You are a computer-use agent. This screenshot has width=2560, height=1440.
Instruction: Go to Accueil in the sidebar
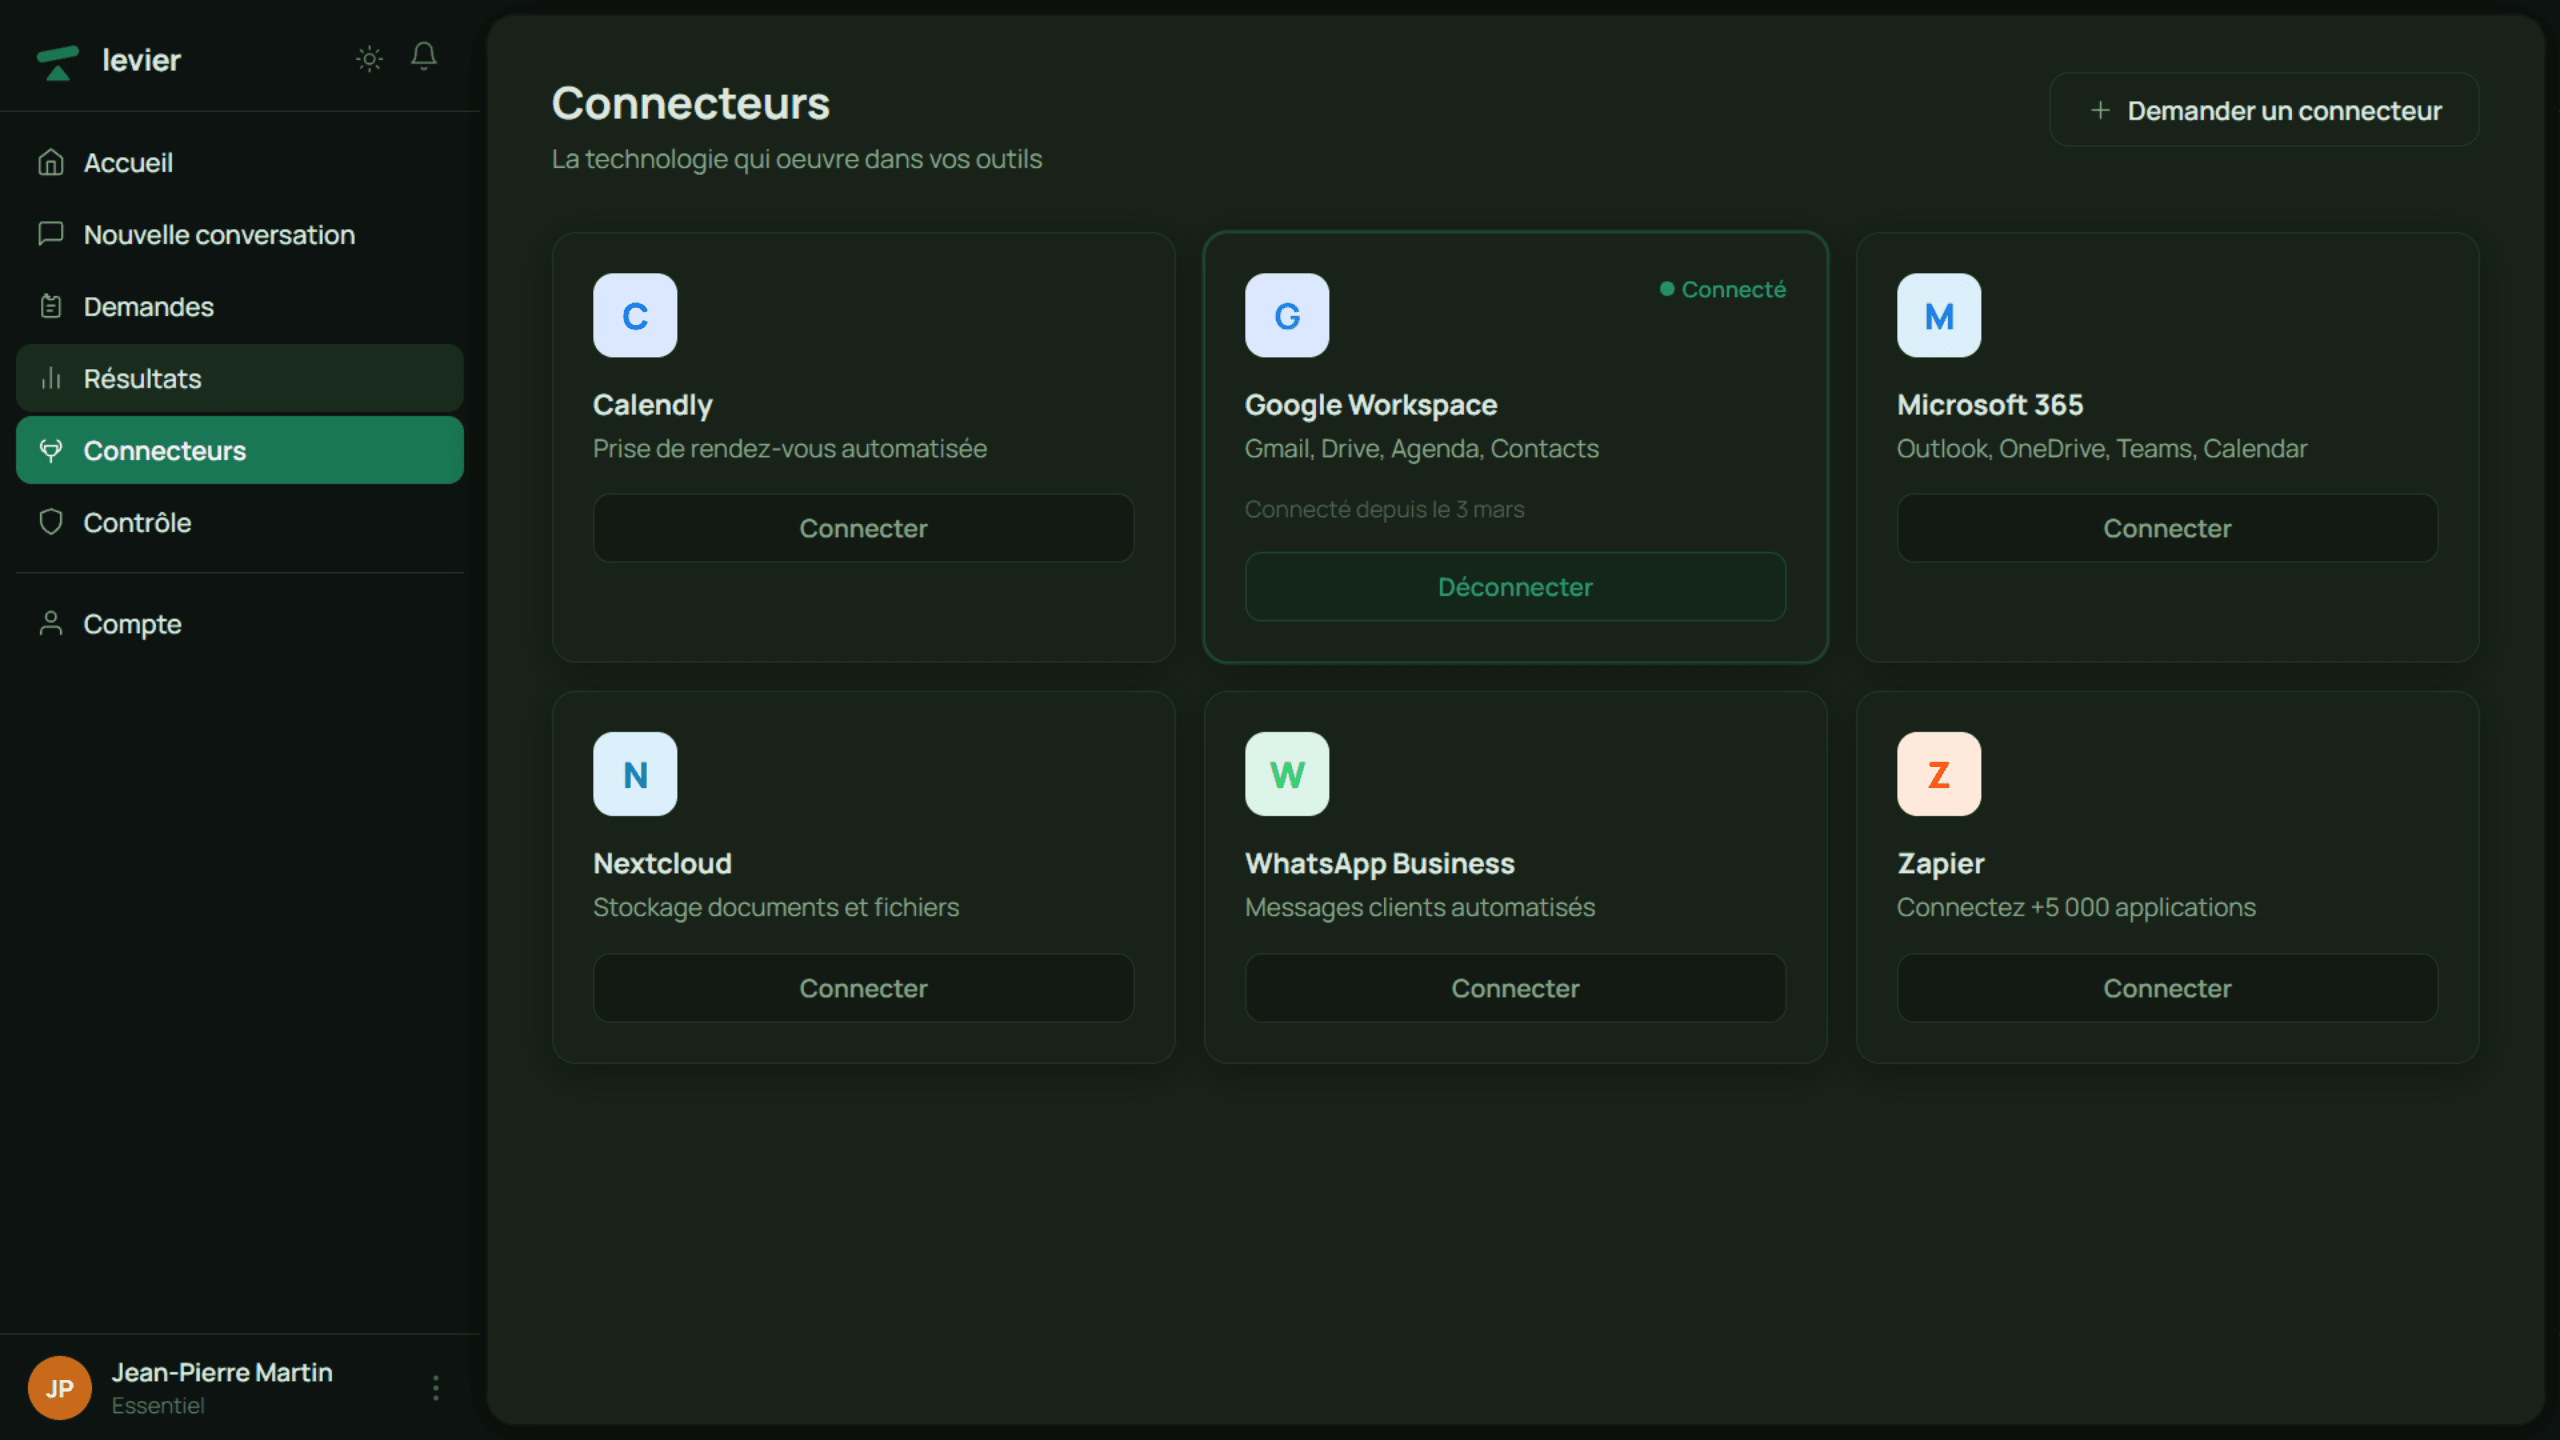[240, 162]
